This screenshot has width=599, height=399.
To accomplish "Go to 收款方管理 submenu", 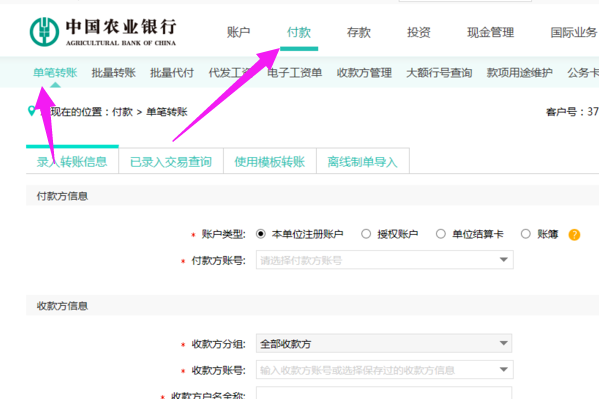I will (364, 73).
